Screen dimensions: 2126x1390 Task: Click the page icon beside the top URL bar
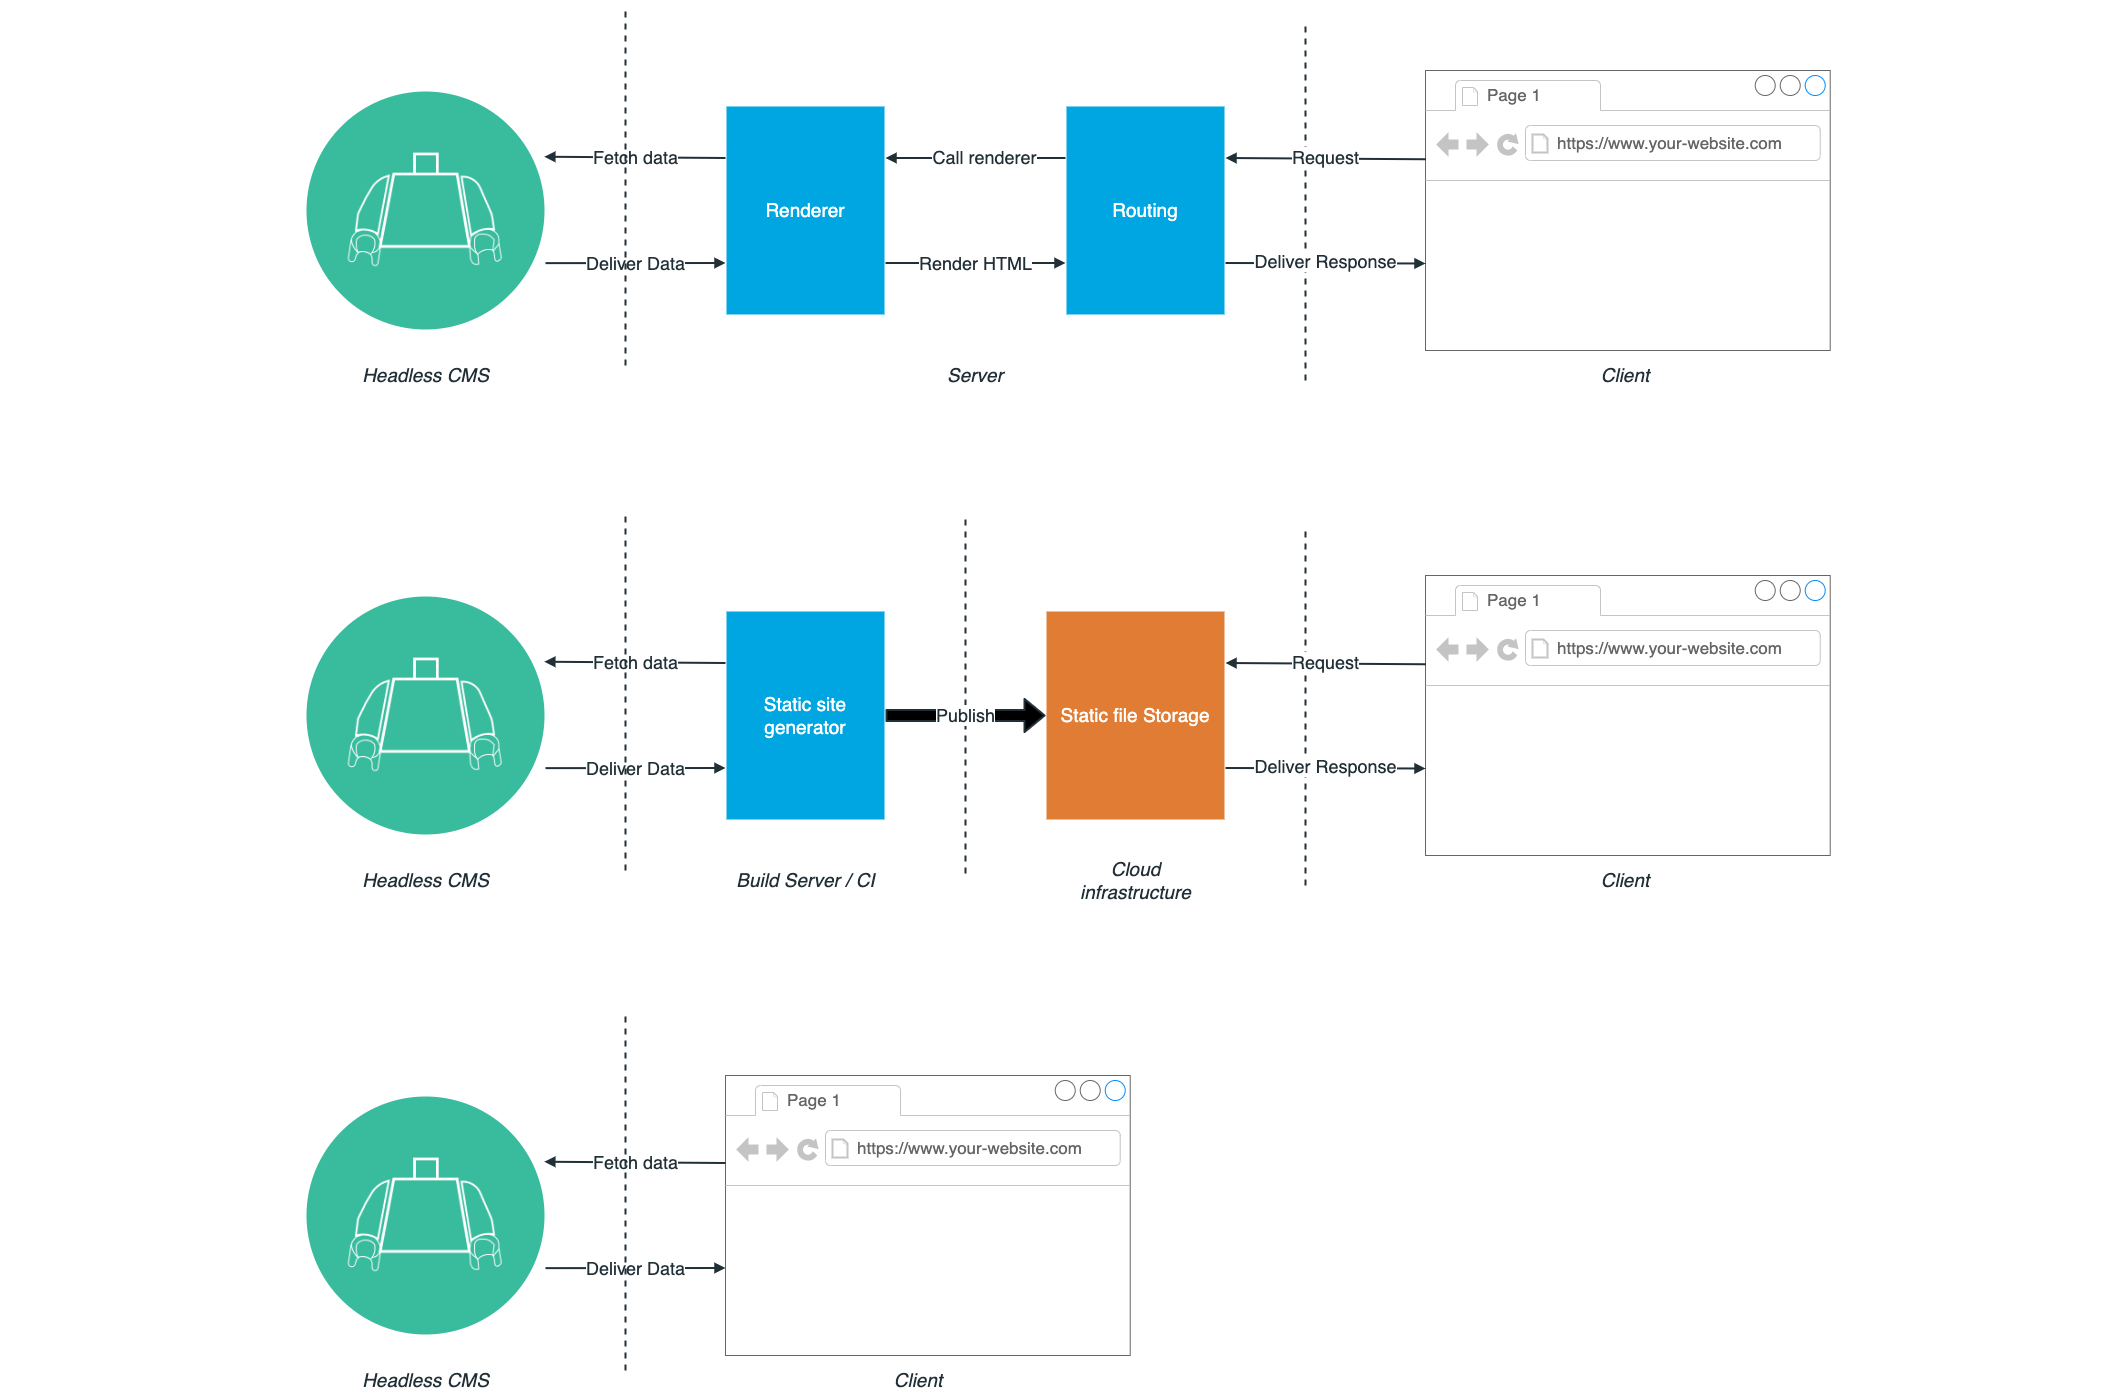click(x=1538, y=143)
